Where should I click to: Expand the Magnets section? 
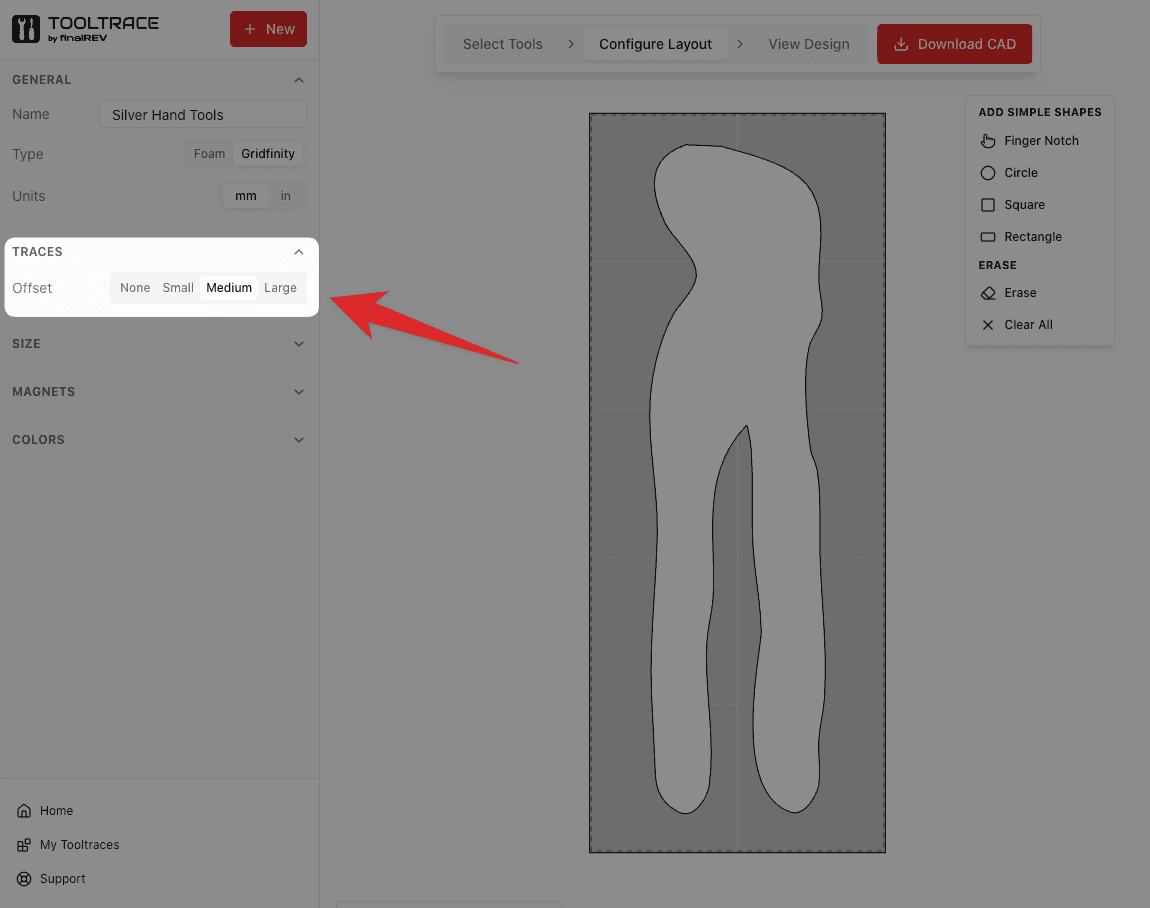click(x=158, y=391)
